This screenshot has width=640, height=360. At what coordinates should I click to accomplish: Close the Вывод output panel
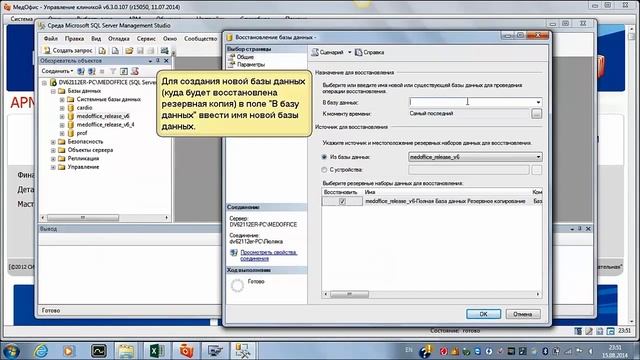click(x=588, y=229)
